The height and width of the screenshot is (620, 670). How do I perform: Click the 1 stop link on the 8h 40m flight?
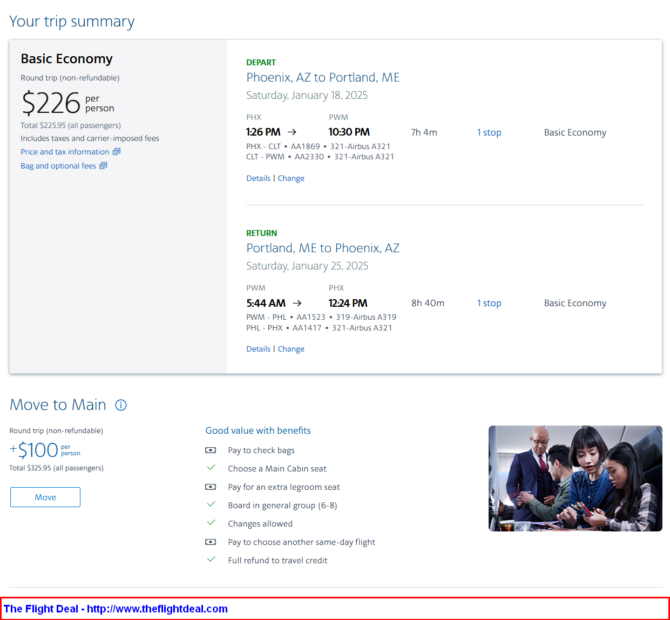(489, 303)
